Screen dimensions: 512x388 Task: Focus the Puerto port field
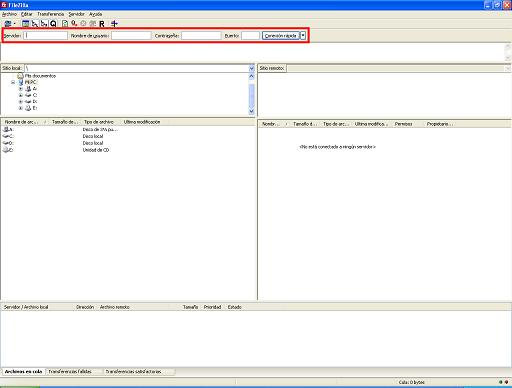[250, 35]
